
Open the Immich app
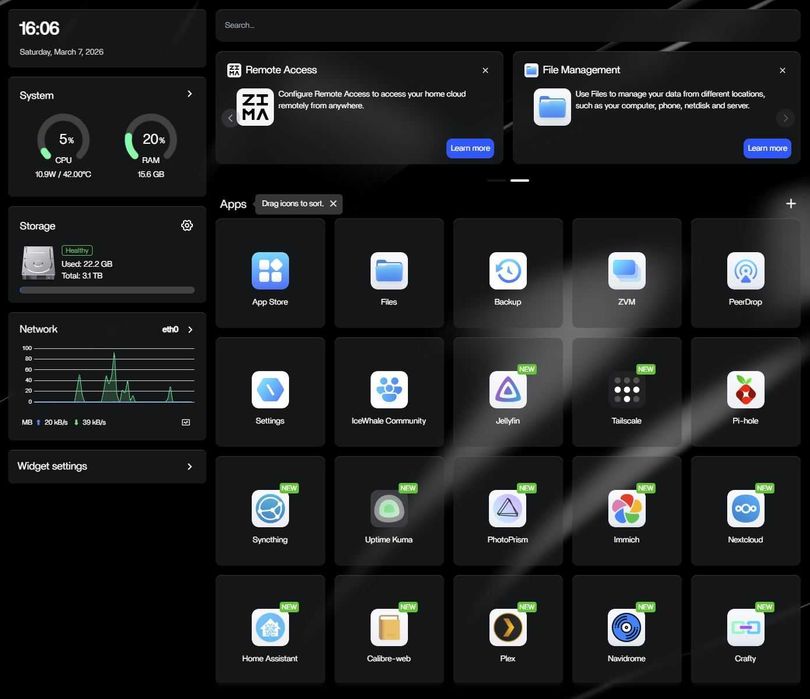[627, 509]
